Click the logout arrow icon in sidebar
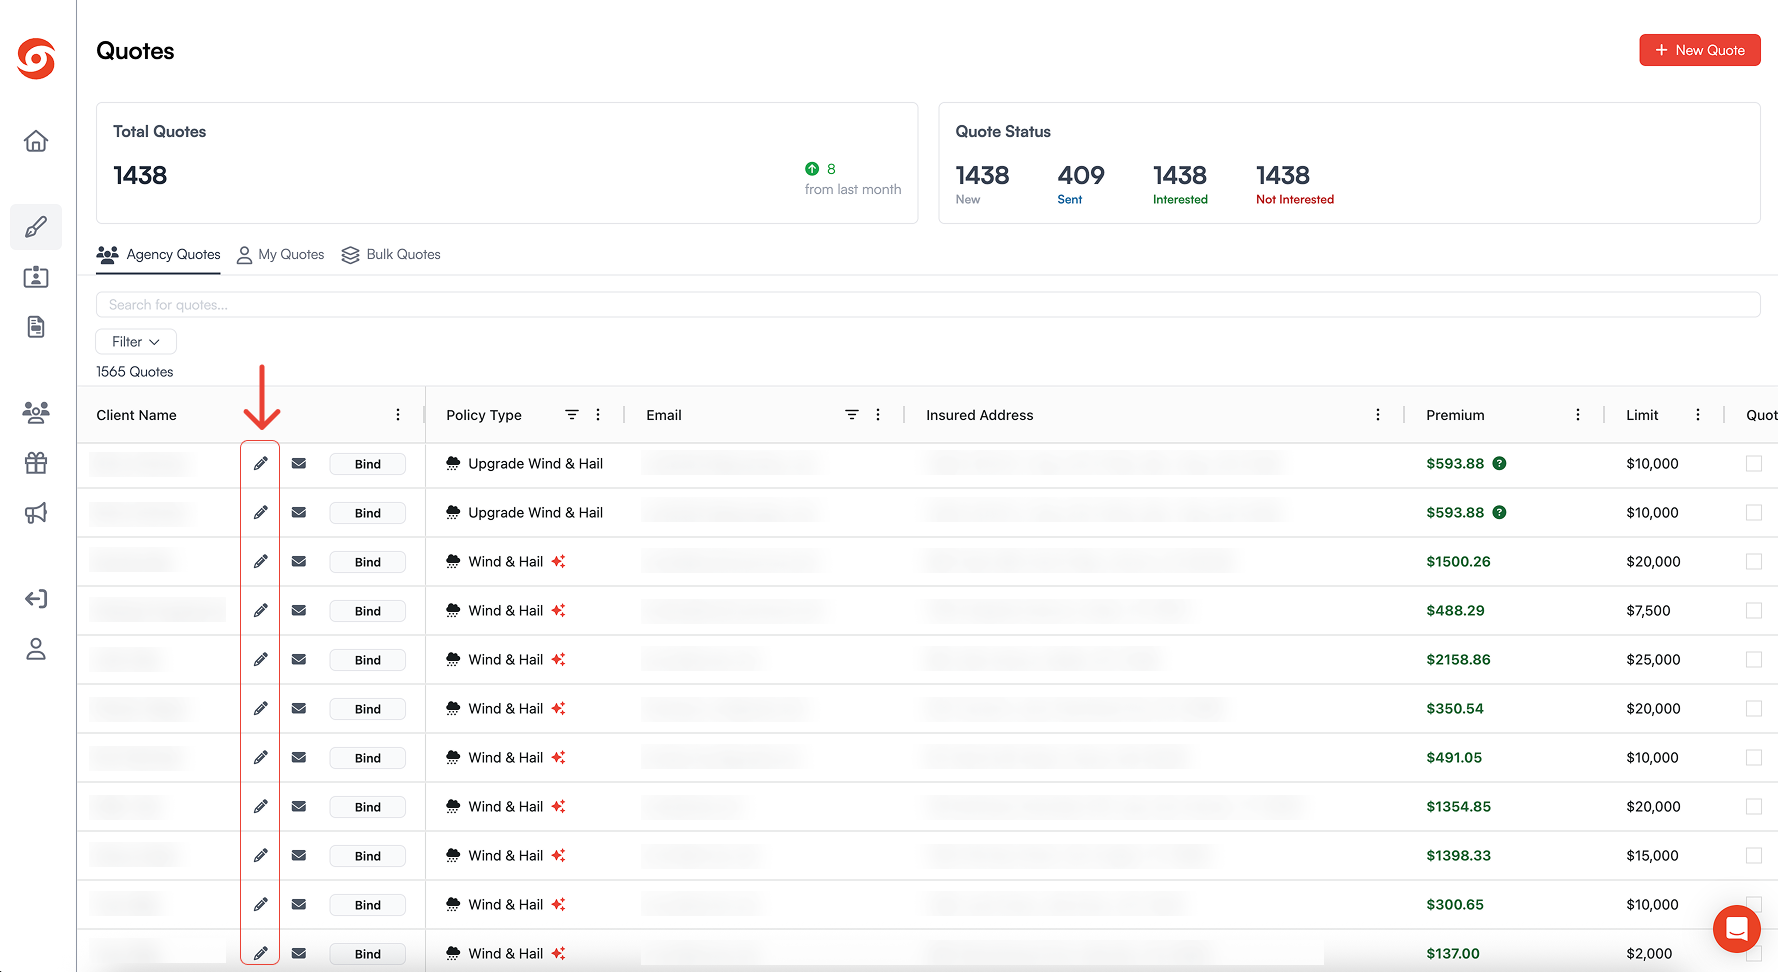This screenshot has width=1778, height=972. [36, 599]
